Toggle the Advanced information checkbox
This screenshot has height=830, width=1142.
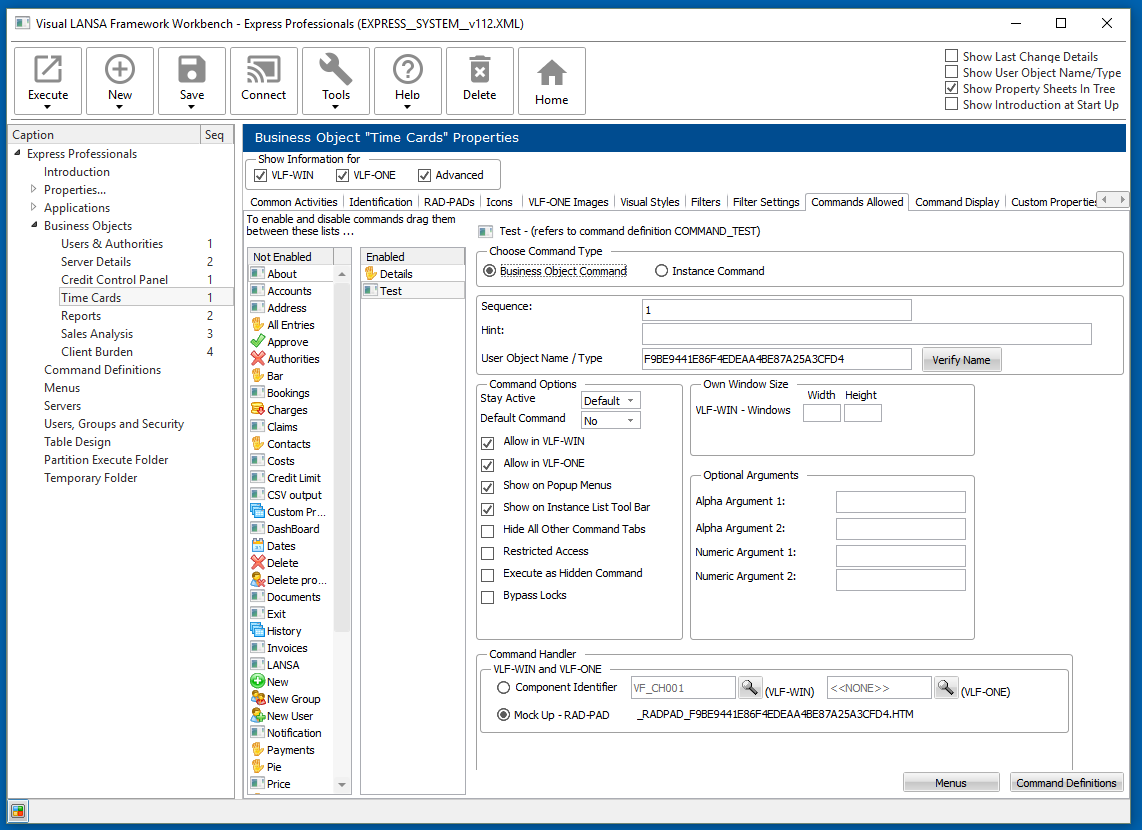click(424, 175)
